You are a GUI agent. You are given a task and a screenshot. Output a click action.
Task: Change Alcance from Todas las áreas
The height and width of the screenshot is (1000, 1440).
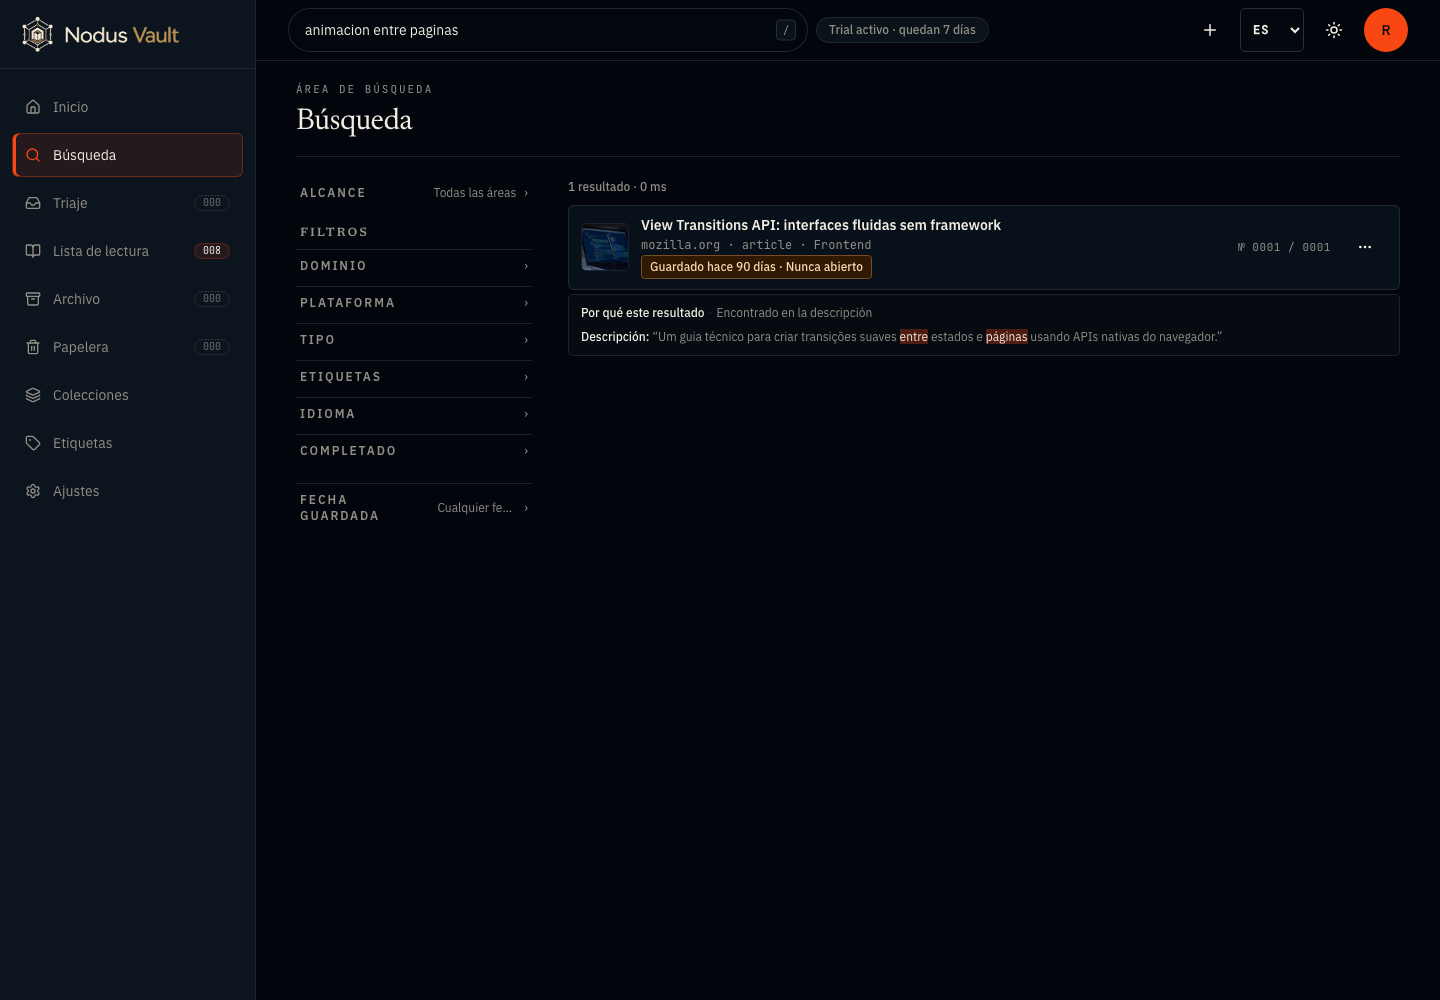point(414,193)
